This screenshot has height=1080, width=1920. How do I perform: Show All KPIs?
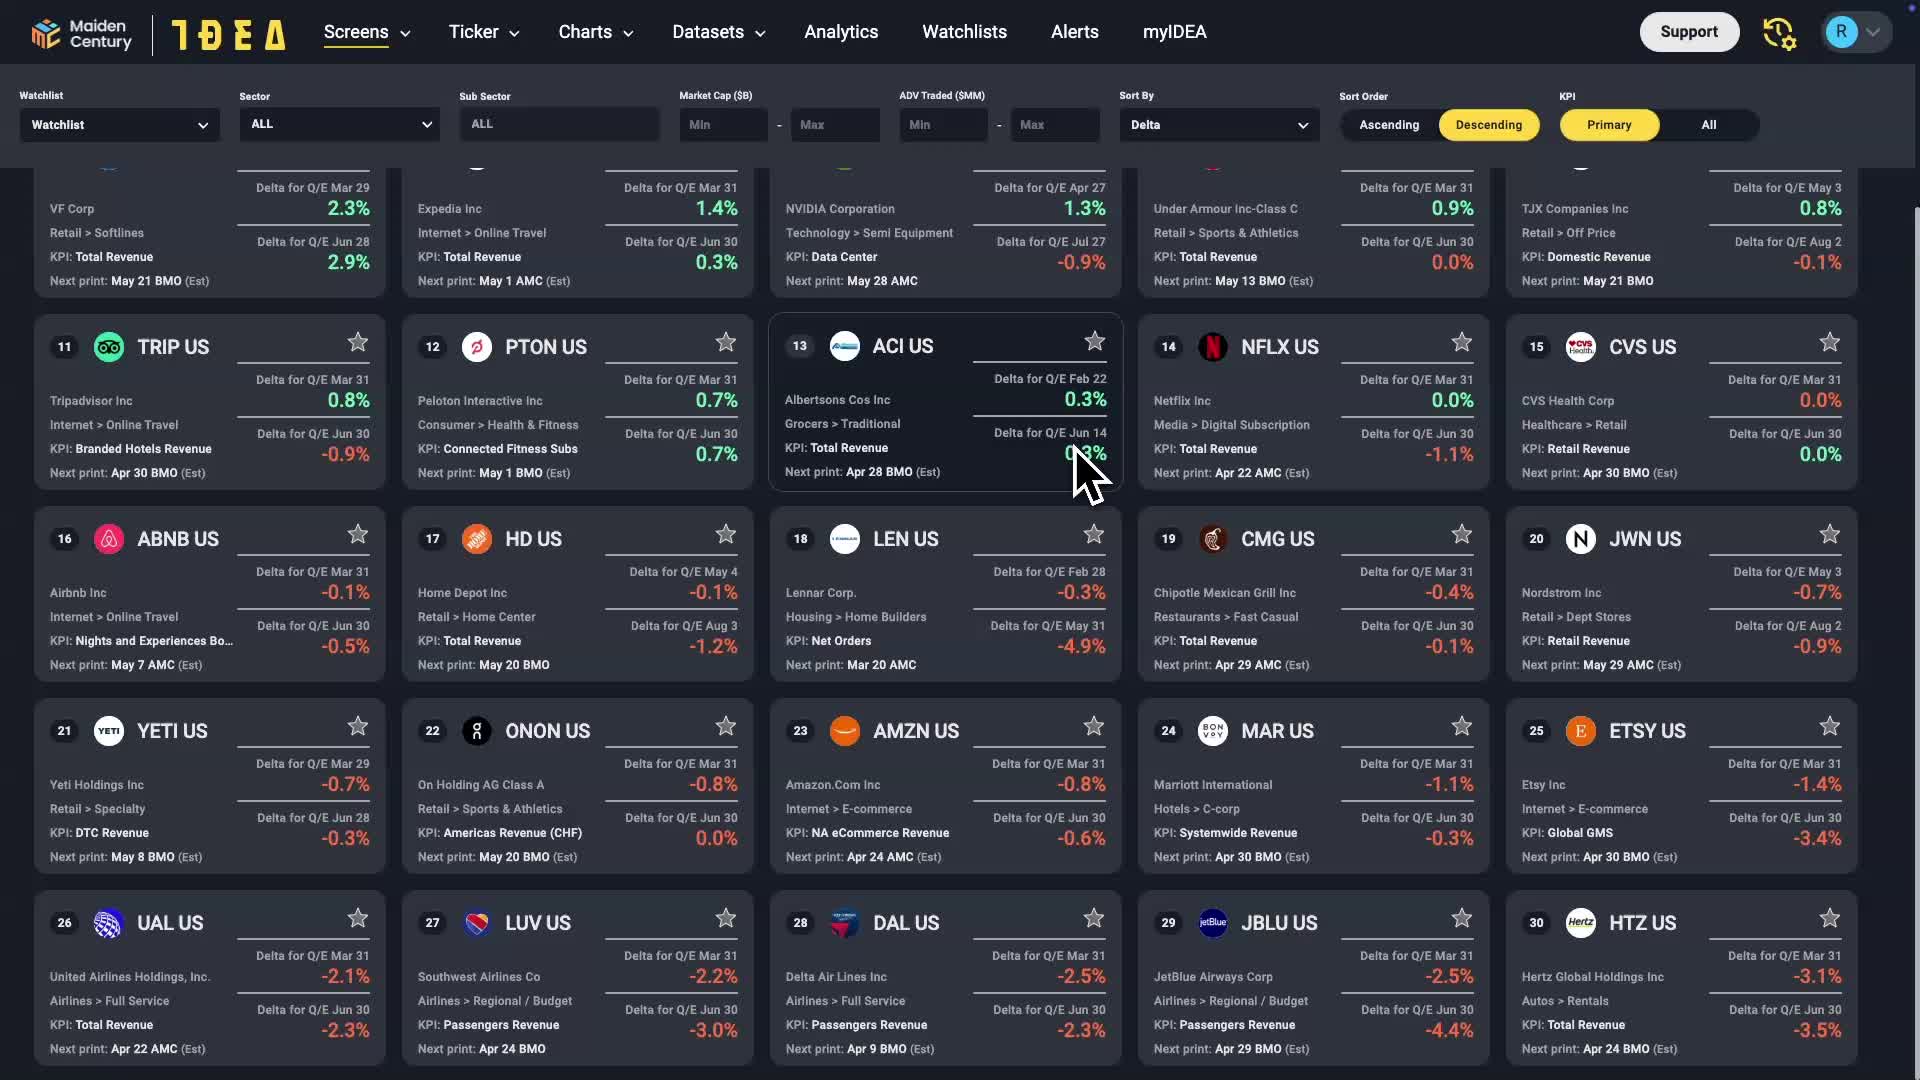tap(1709, 125)
